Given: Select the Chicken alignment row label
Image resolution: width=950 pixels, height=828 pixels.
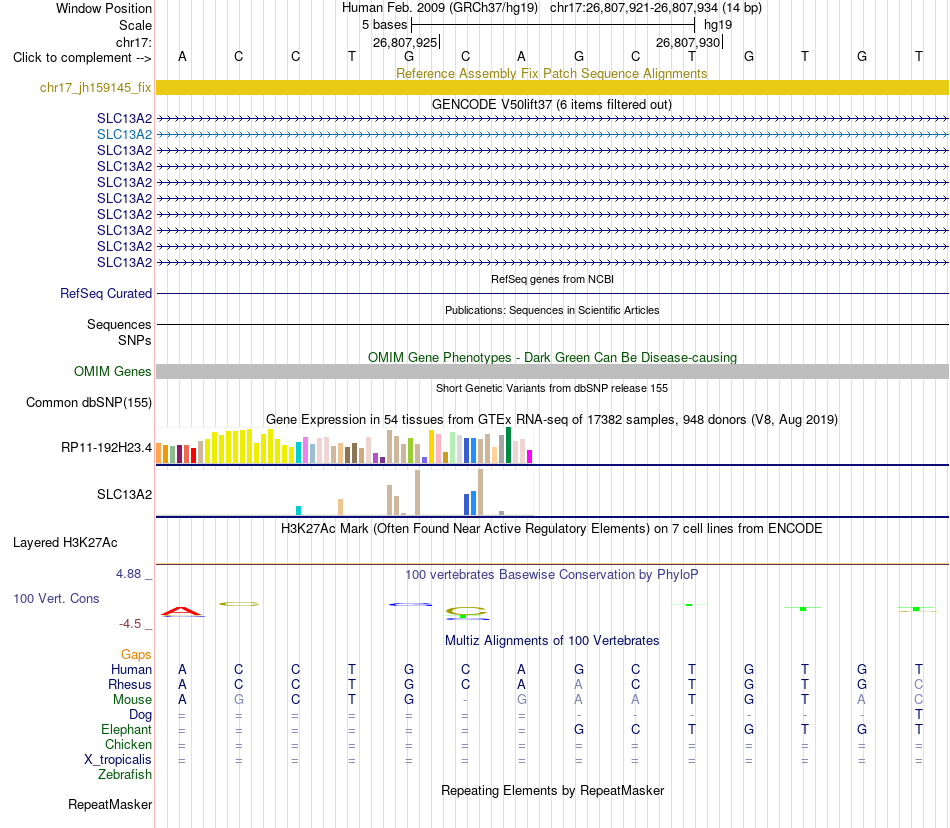Looking at the screenshot, I should point(128,744).
